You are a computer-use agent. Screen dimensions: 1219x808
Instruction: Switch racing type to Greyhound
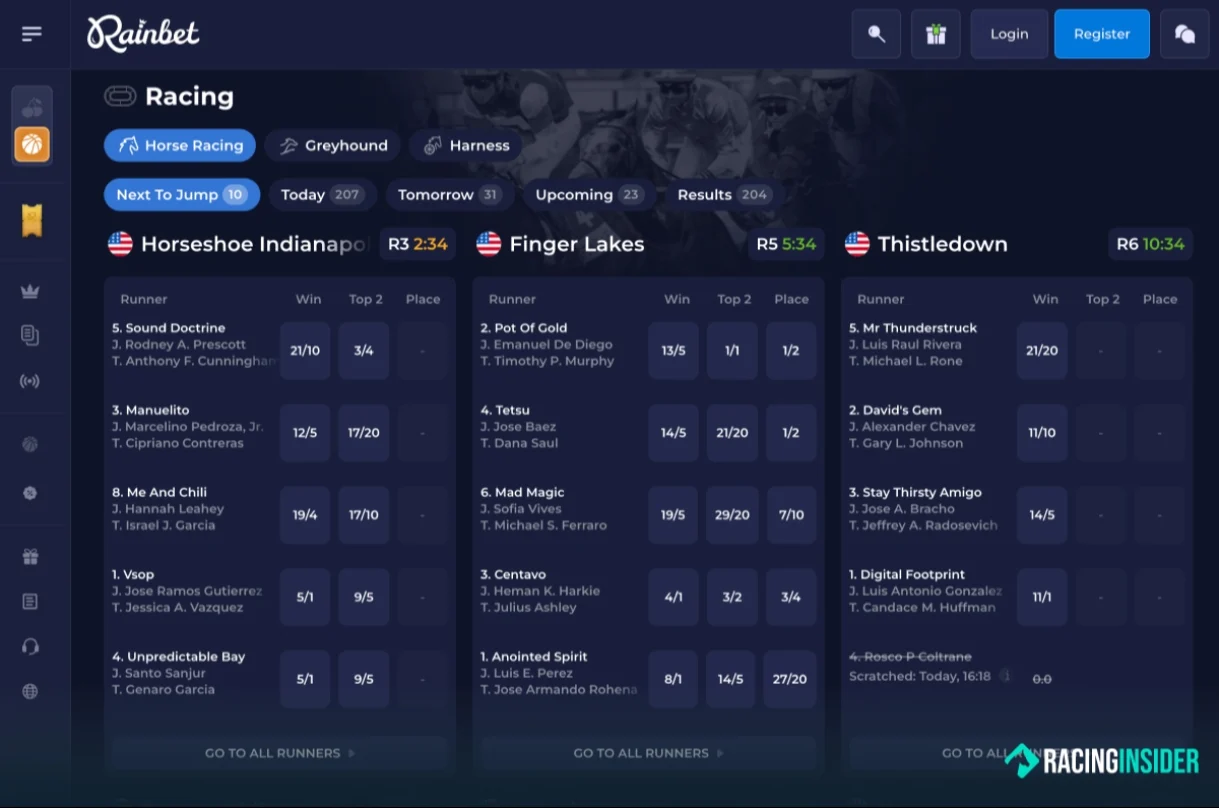tap(332, 145)
